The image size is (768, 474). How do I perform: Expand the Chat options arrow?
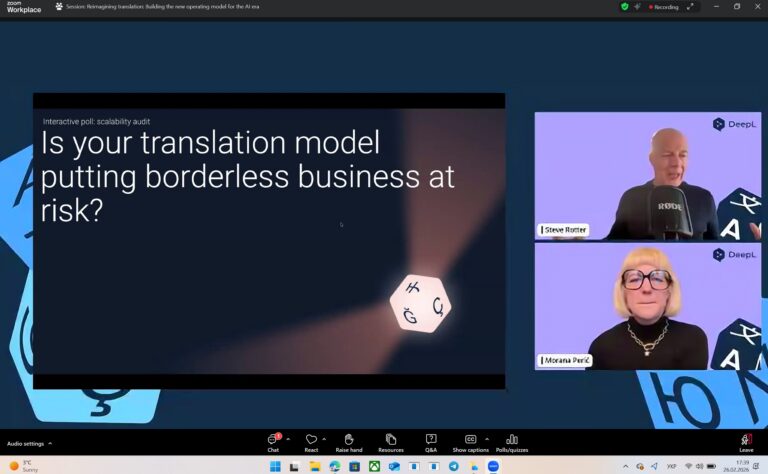coord(288,438)
